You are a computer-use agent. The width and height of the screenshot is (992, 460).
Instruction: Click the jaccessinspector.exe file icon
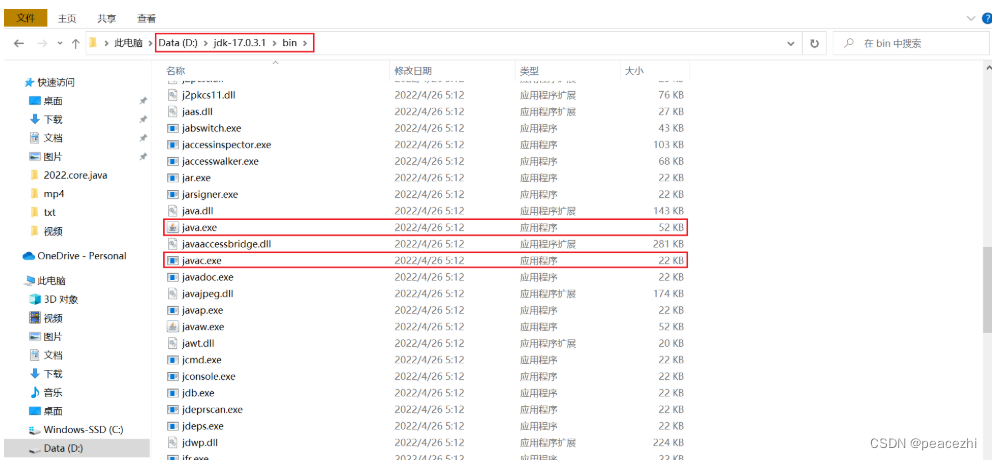173,144
